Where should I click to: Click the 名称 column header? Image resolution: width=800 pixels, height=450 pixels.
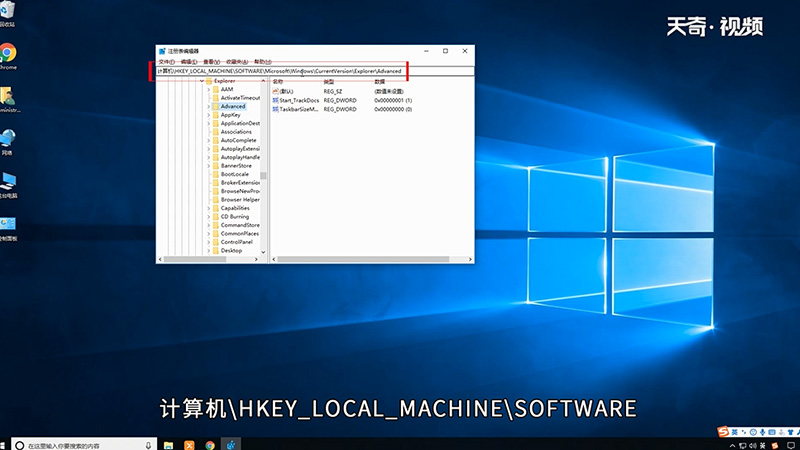coord(278,82)
